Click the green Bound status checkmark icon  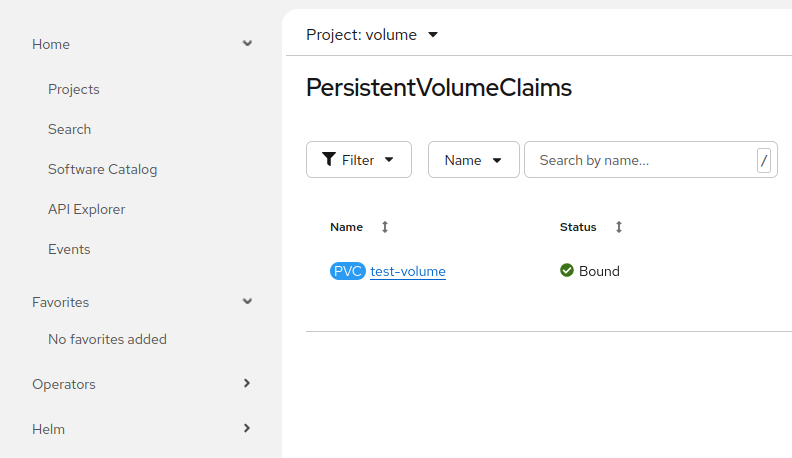[567, 271]
